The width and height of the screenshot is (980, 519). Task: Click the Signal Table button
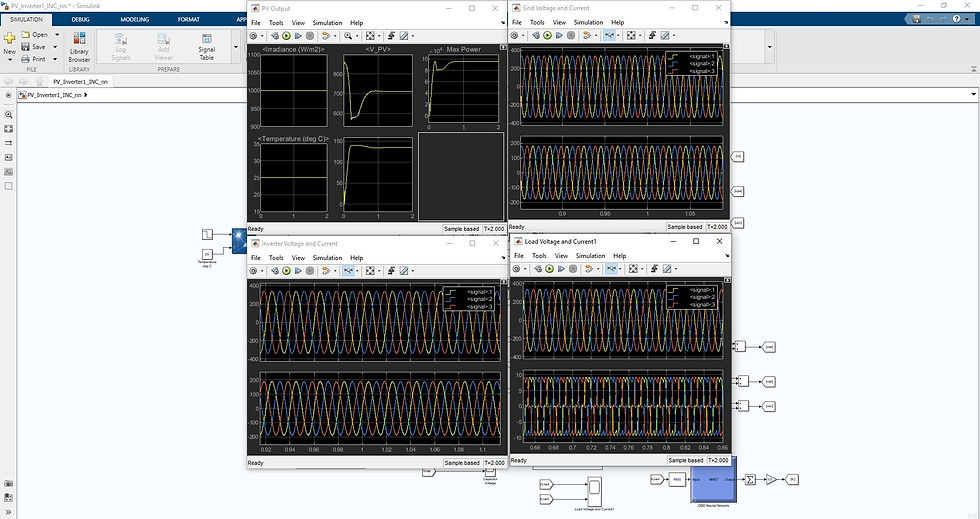[x=207, y=47]
